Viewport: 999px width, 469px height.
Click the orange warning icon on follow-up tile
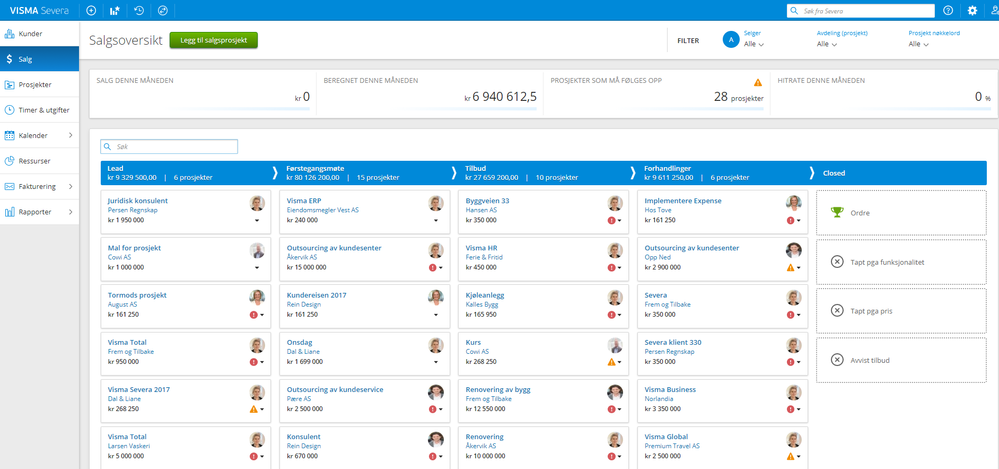pos(758,82)
